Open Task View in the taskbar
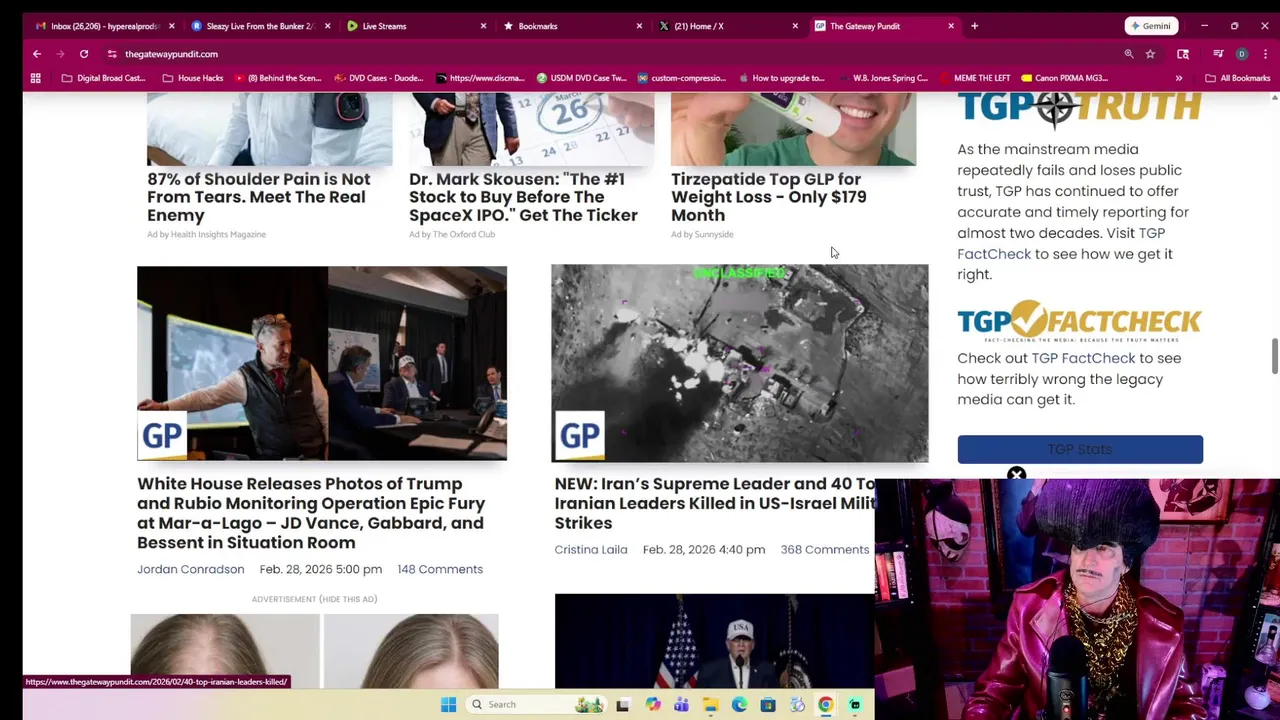Screen dimensions: 1280x720 pyautogui.click(x=622, y=704)
